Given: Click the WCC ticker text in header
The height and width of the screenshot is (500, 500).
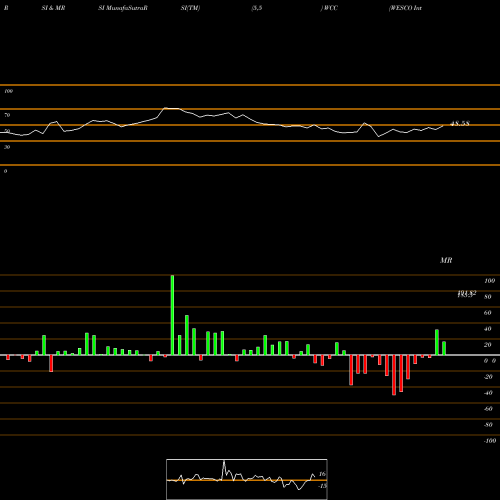Looking at the screenshot, I should pyautogui.click(x=329, y=8).
